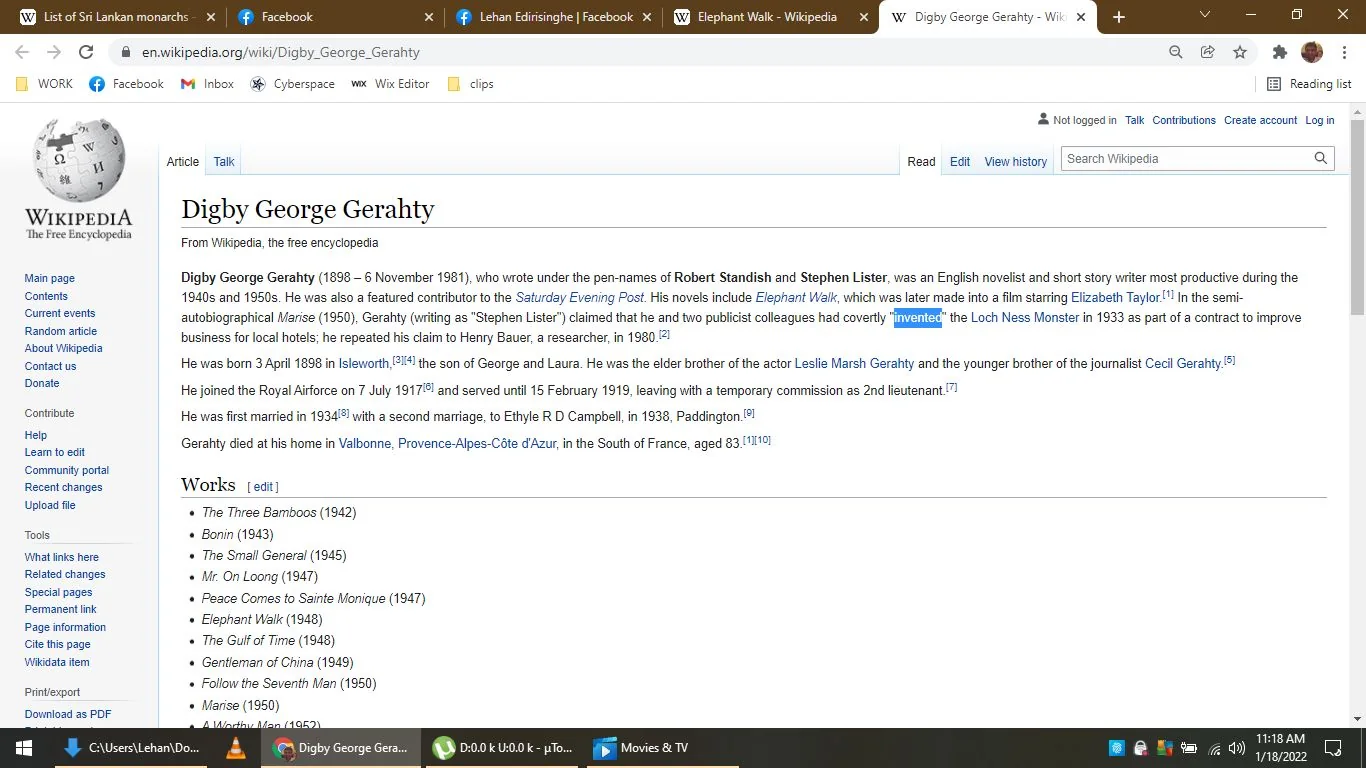Image resolution: width=1366 pixels, height=768 pixels.
Task: Click the Wi-Fi network tray icon
Action: [1214, 748]
